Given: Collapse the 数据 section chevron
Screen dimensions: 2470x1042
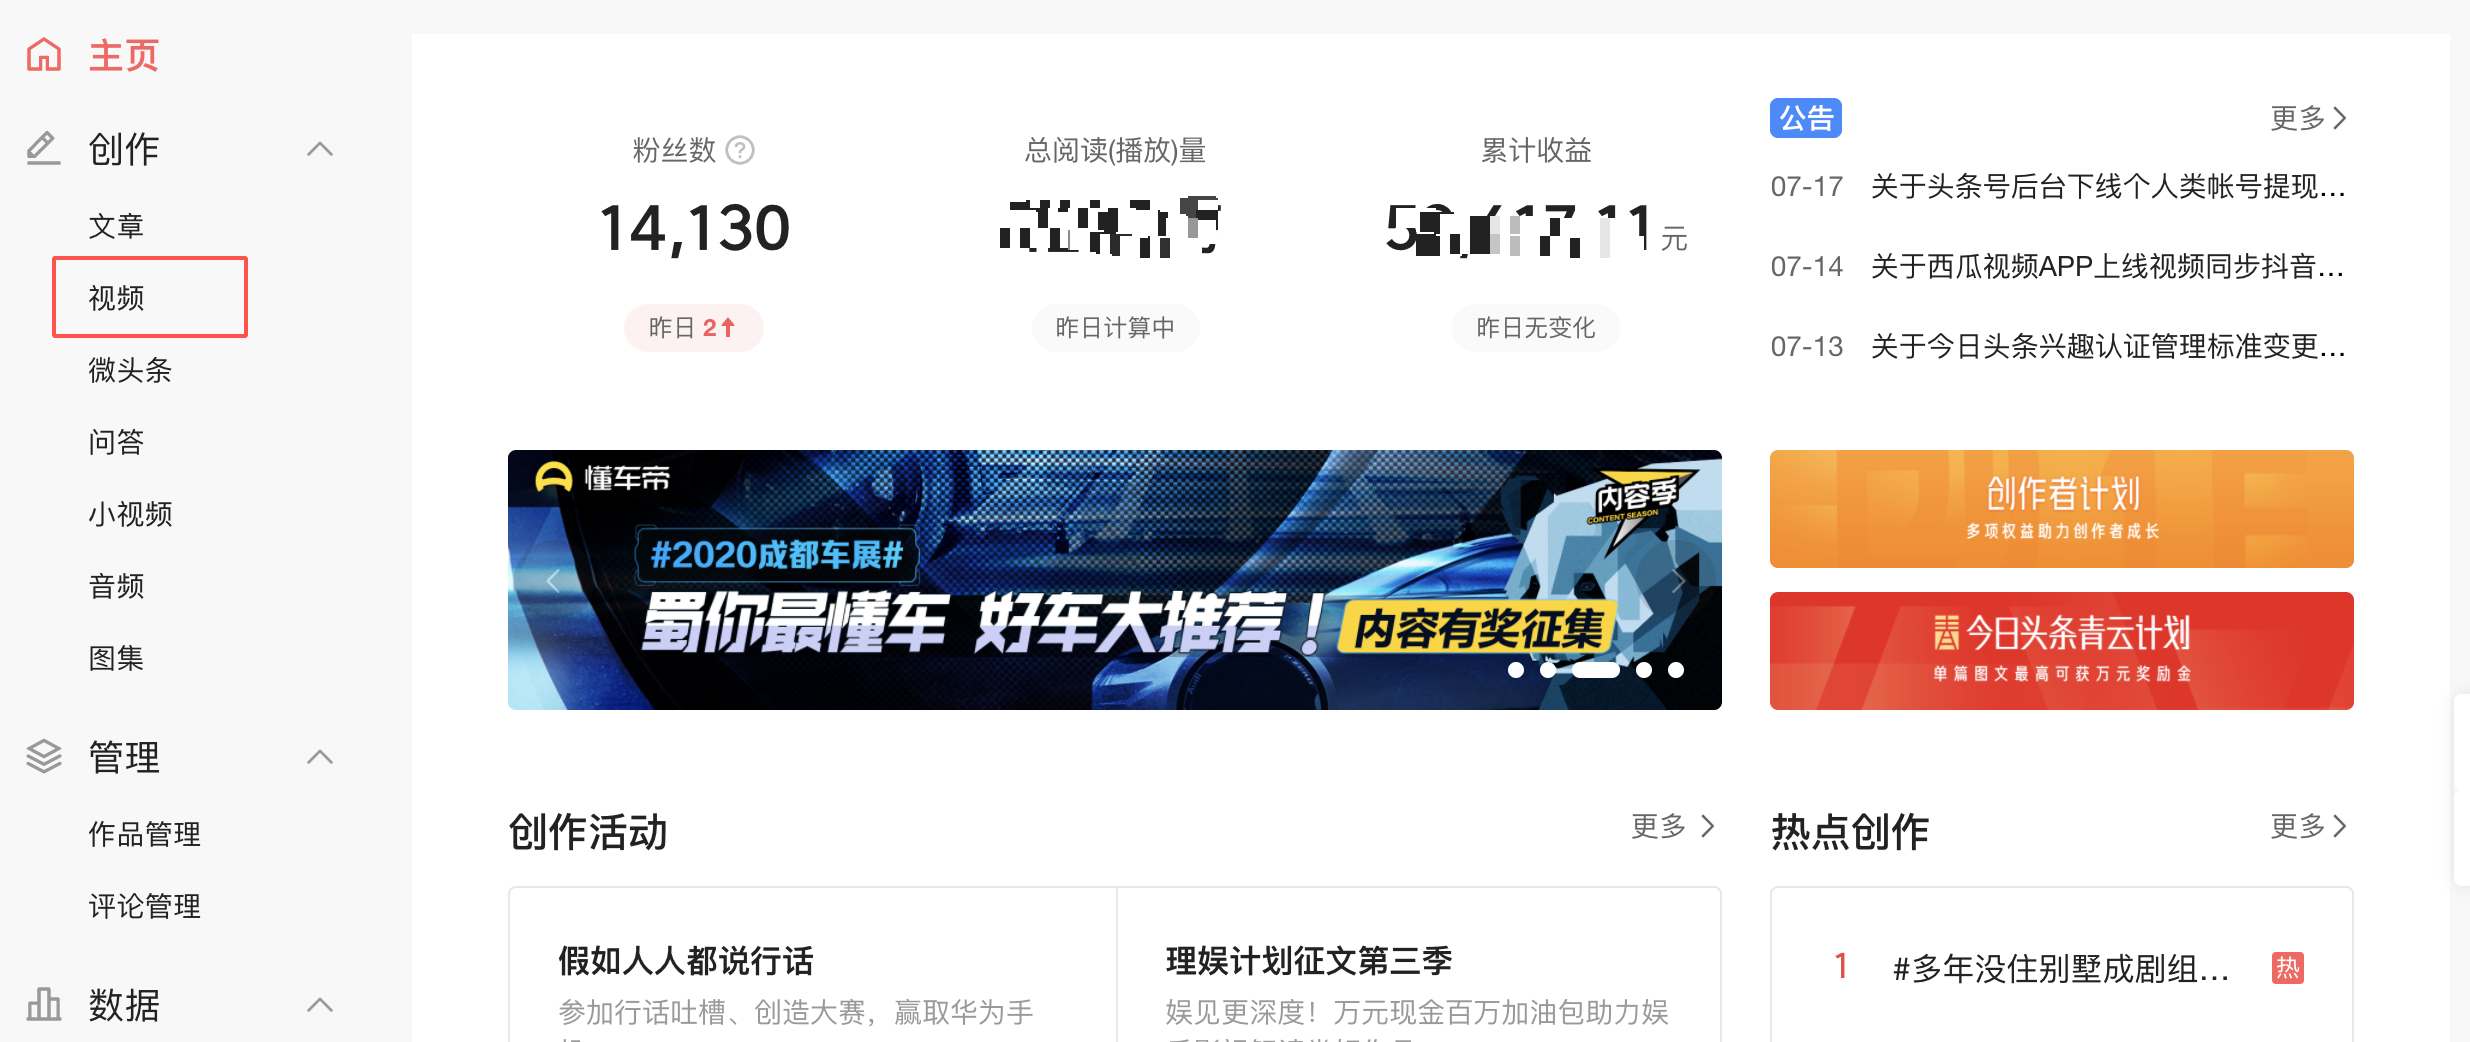Looking at the screenshot, I should [x=320, y=1004].
